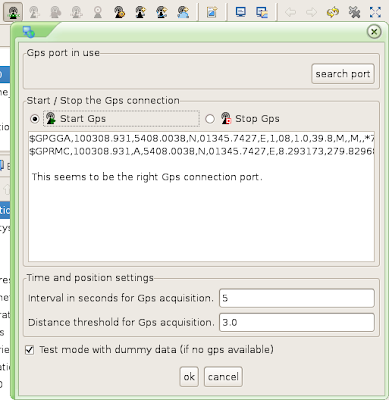The height and width of the screenshot is (400, 389).
Task: Click the search port button
Action: pos(343,74)
